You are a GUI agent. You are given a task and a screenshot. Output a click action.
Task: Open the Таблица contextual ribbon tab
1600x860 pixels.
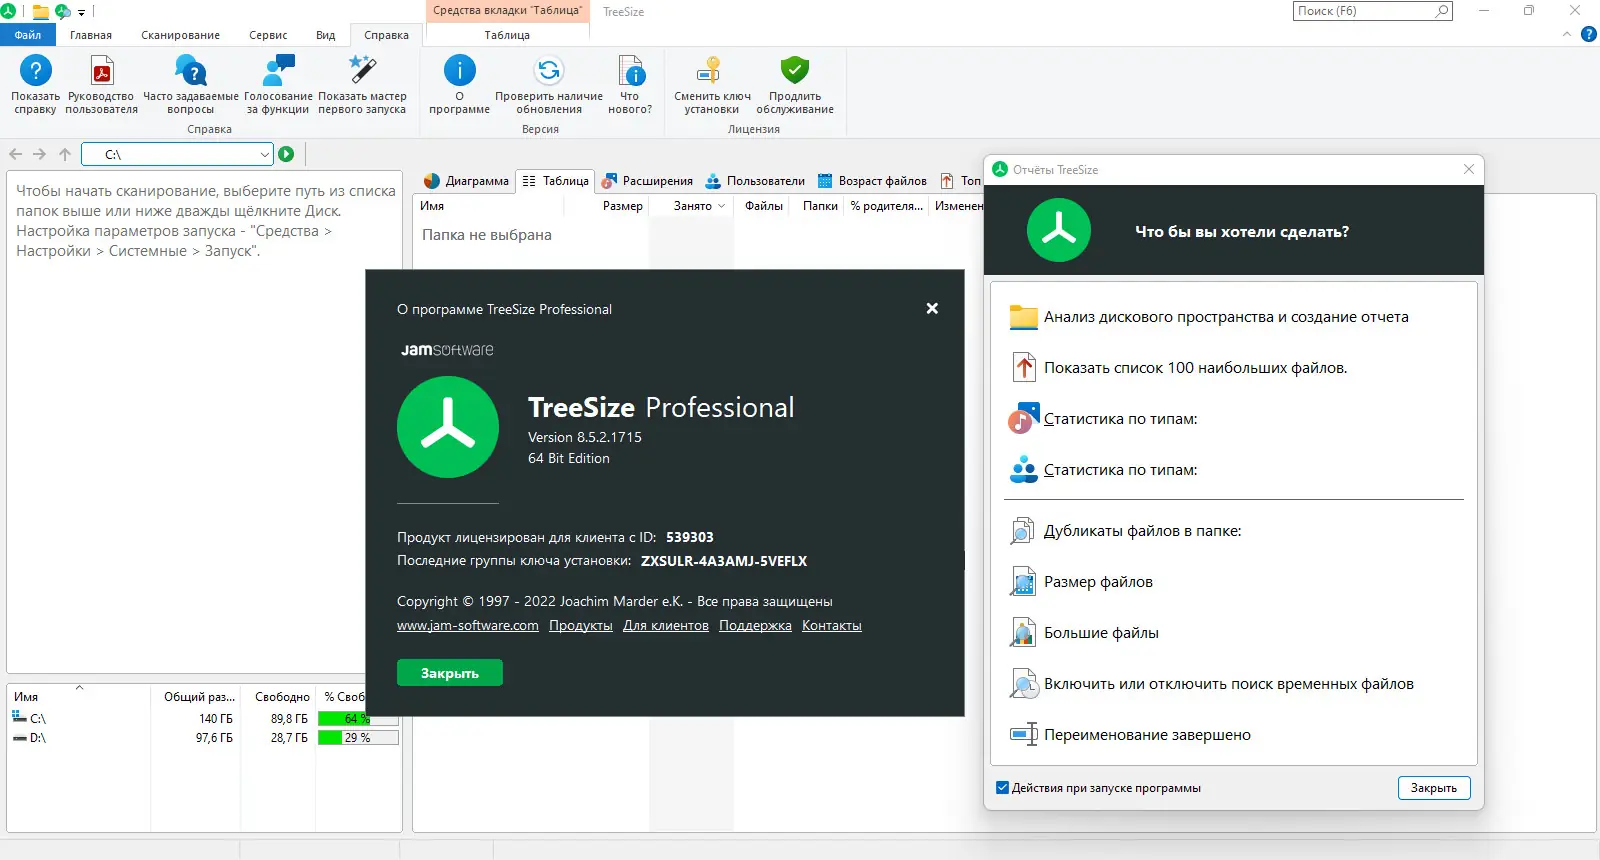coord(507,35)
